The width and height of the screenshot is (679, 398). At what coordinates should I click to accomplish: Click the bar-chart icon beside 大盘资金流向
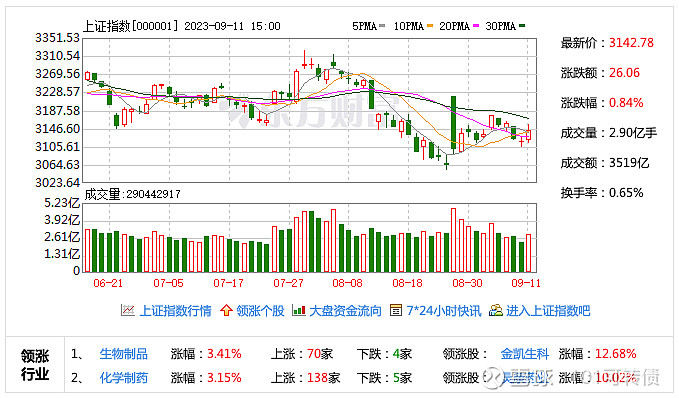click(x=299, y=310)
